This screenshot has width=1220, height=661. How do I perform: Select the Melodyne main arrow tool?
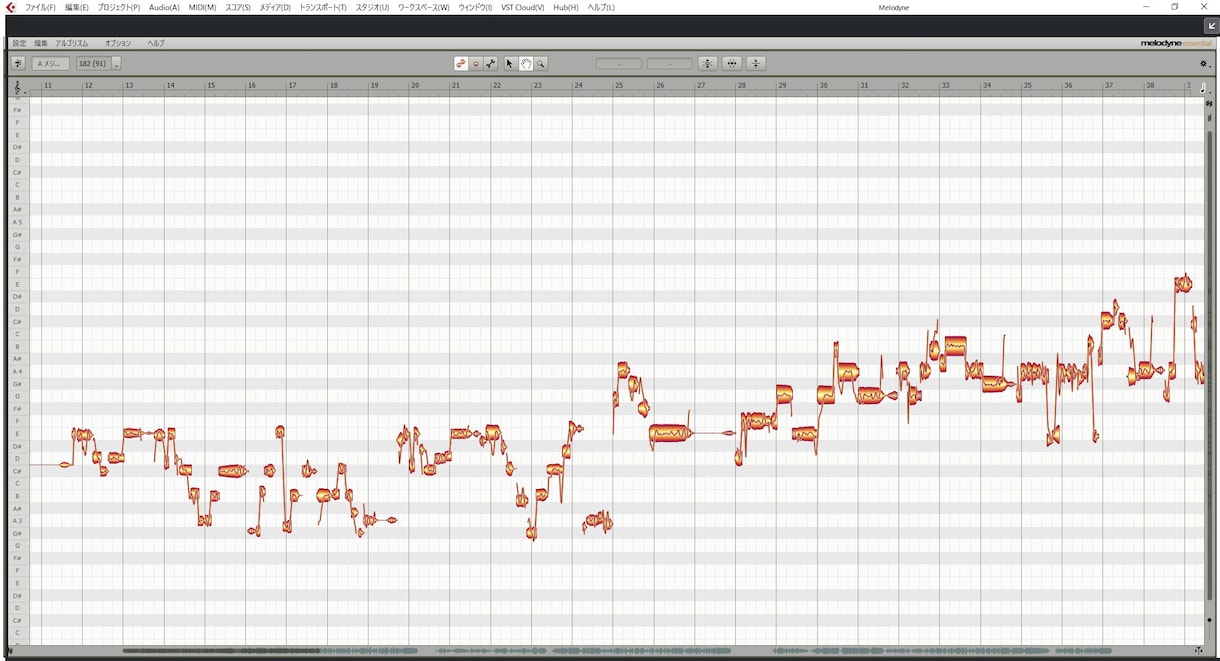(509, 63)
